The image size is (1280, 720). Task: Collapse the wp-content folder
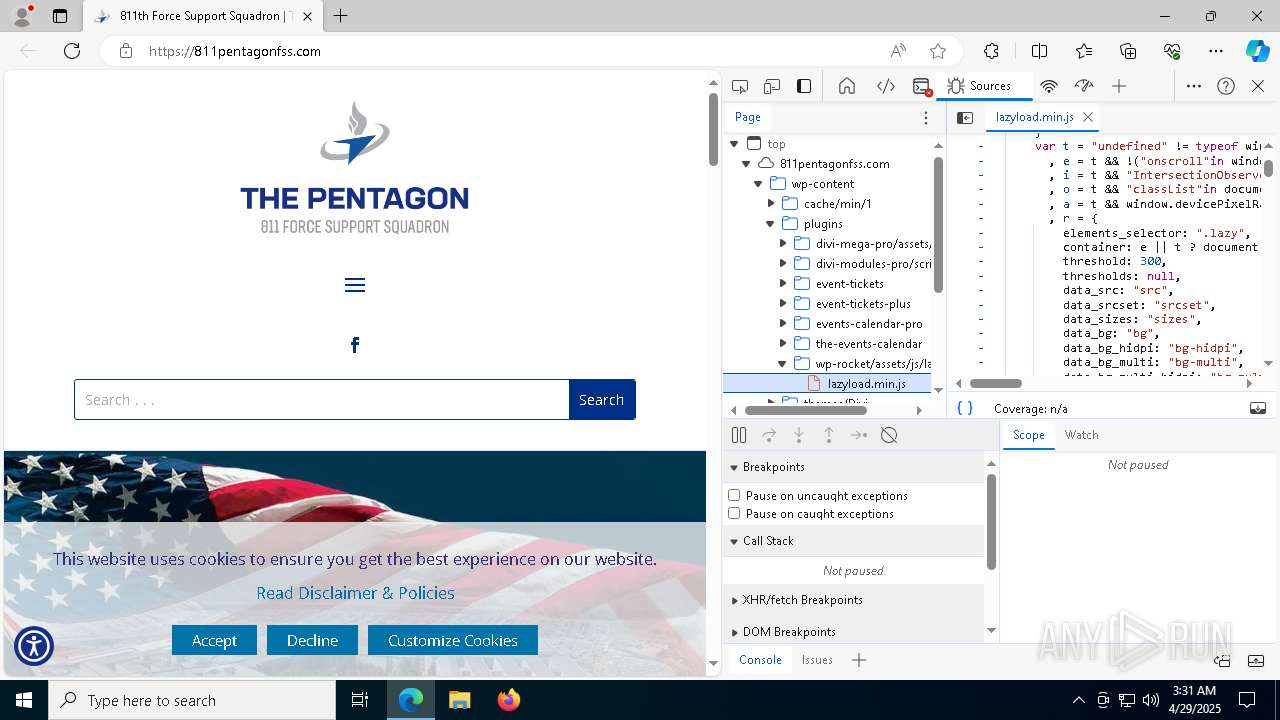click(x=758, y=184)
